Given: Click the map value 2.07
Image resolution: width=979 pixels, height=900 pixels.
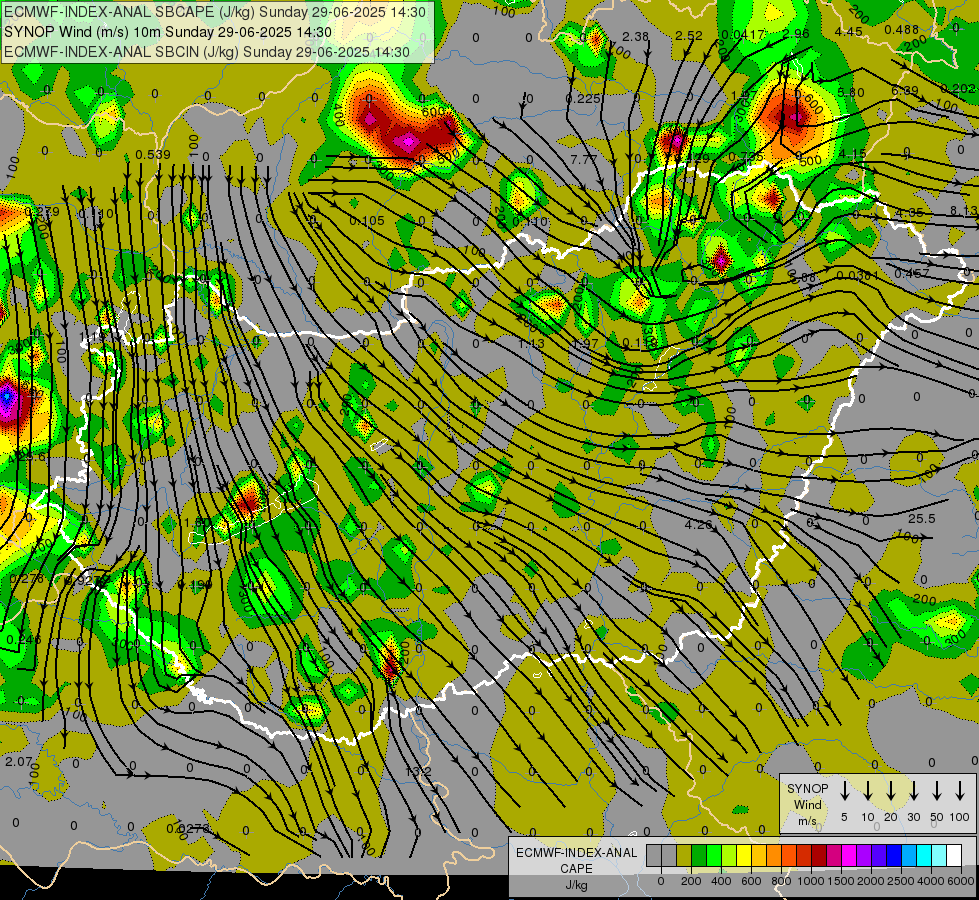Looking at the screenshot, I should point(18,761).
